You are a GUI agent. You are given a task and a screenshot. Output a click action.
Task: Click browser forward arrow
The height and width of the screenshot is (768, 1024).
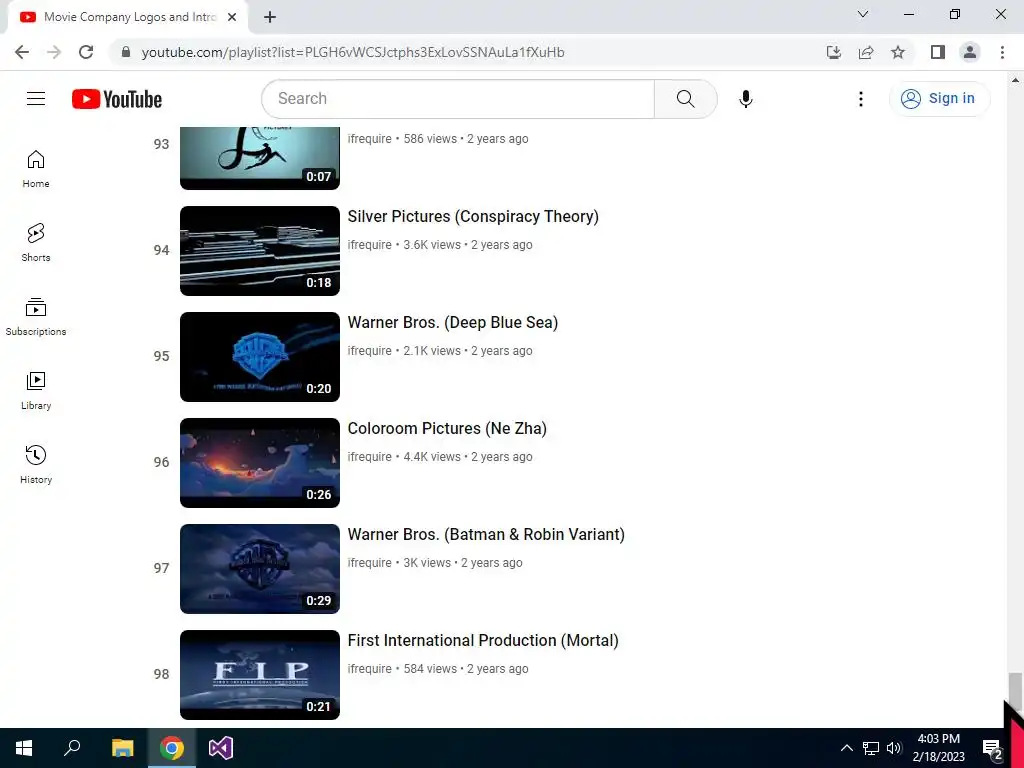54,52
